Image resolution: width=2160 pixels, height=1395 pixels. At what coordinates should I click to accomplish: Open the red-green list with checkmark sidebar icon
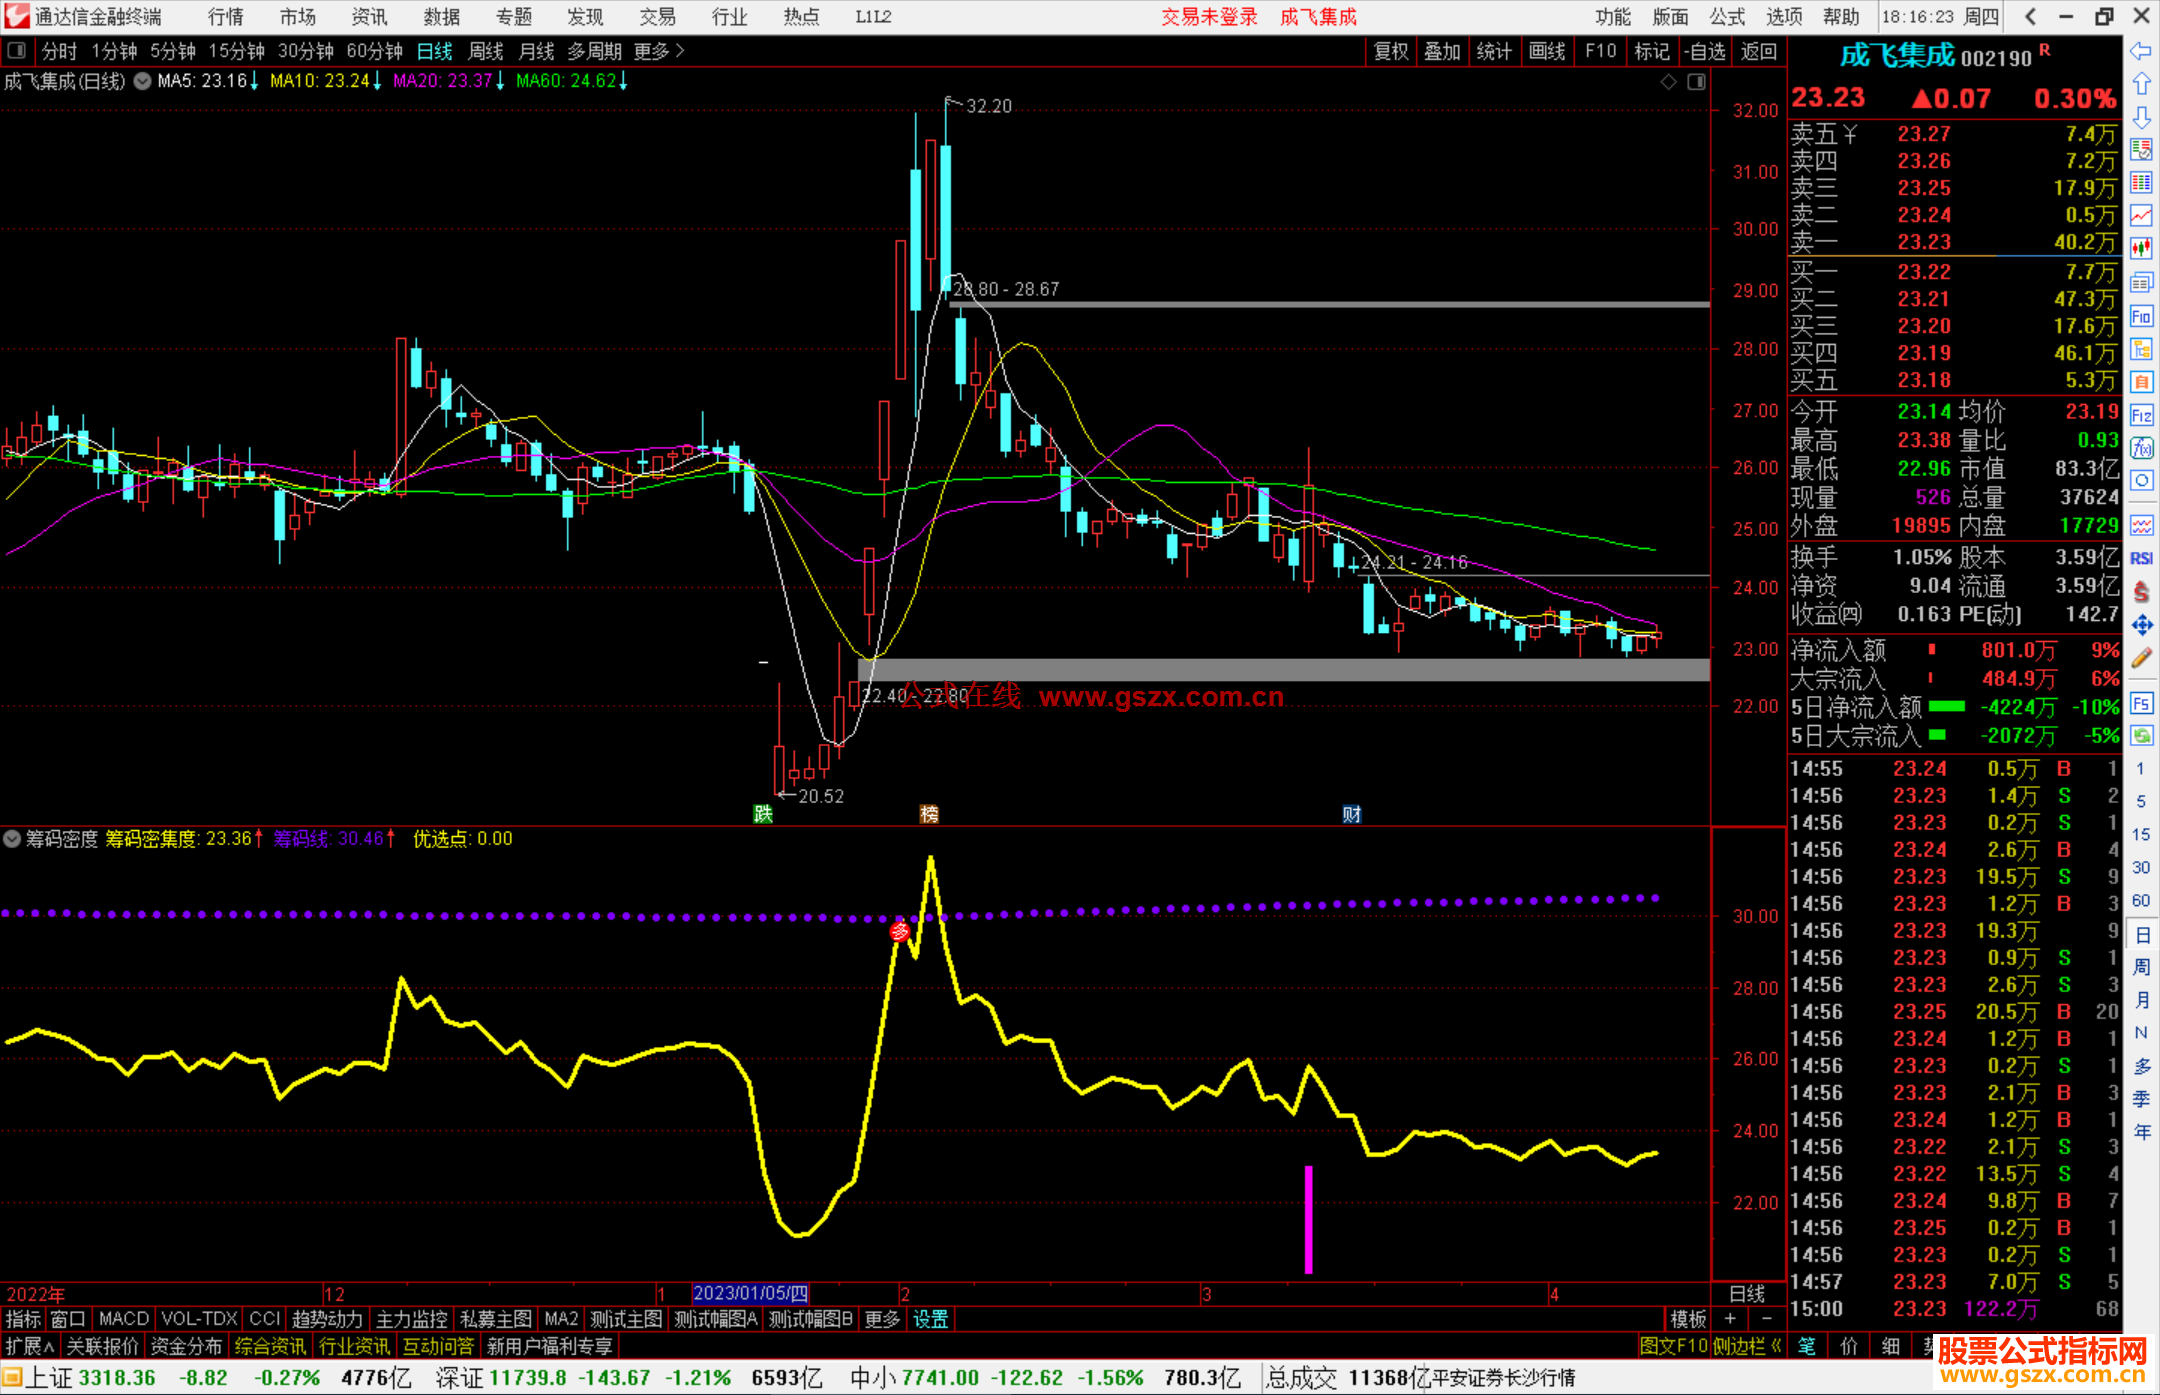pos(2141,150)
